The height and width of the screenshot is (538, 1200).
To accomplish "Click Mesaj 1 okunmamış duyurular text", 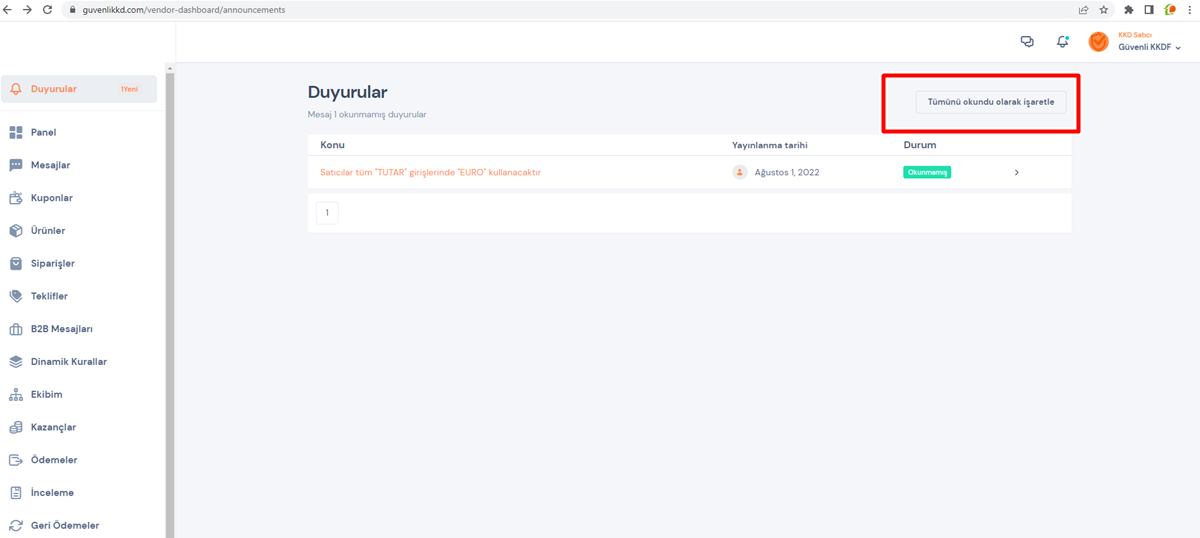I will click(x=367, y=115).
